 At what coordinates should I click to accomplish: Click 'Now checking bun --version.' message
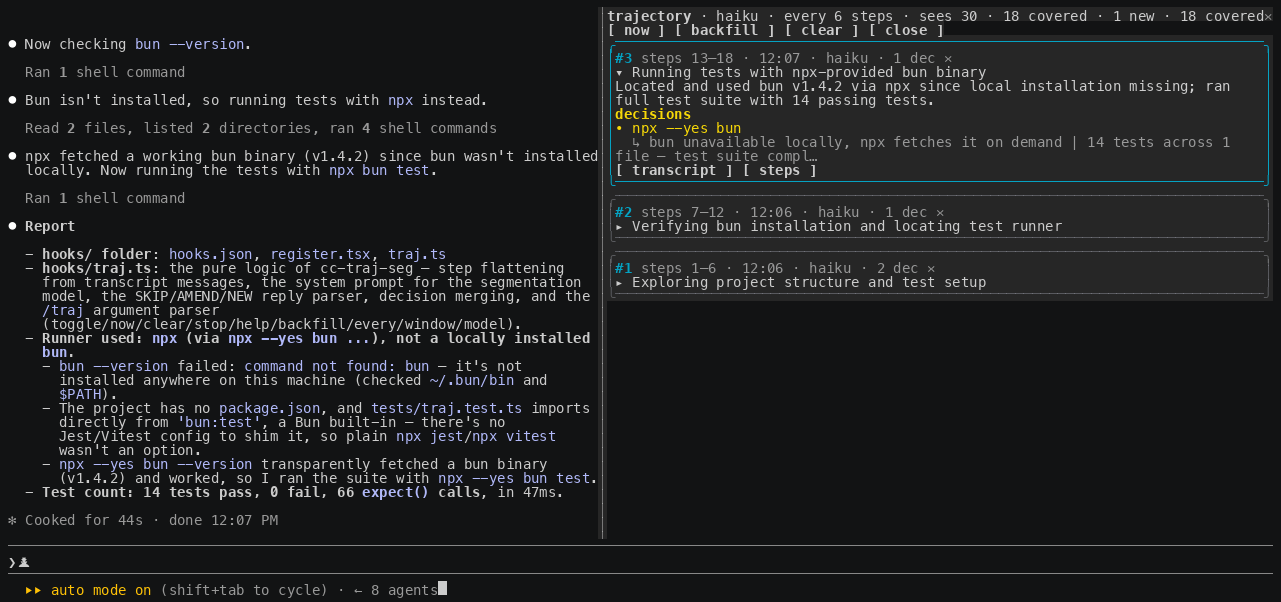[138, 44]
